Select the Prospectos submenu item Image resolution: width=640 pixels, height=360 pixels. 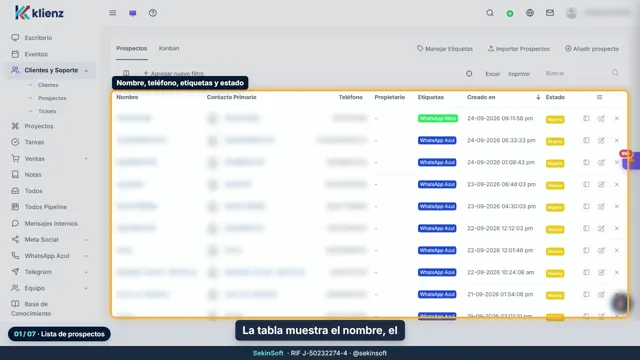(x=52, y=98)
